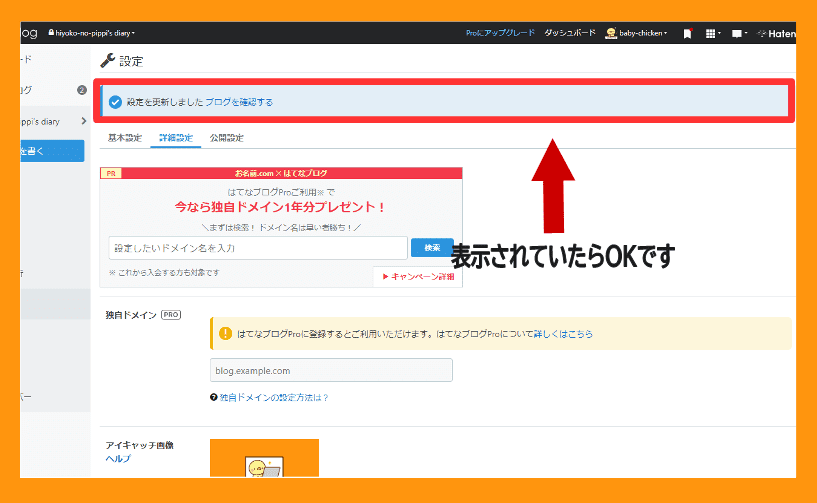Click the sidebar notification badge showing 2
The height and width of the screenshot is (503, 817).
82,90
